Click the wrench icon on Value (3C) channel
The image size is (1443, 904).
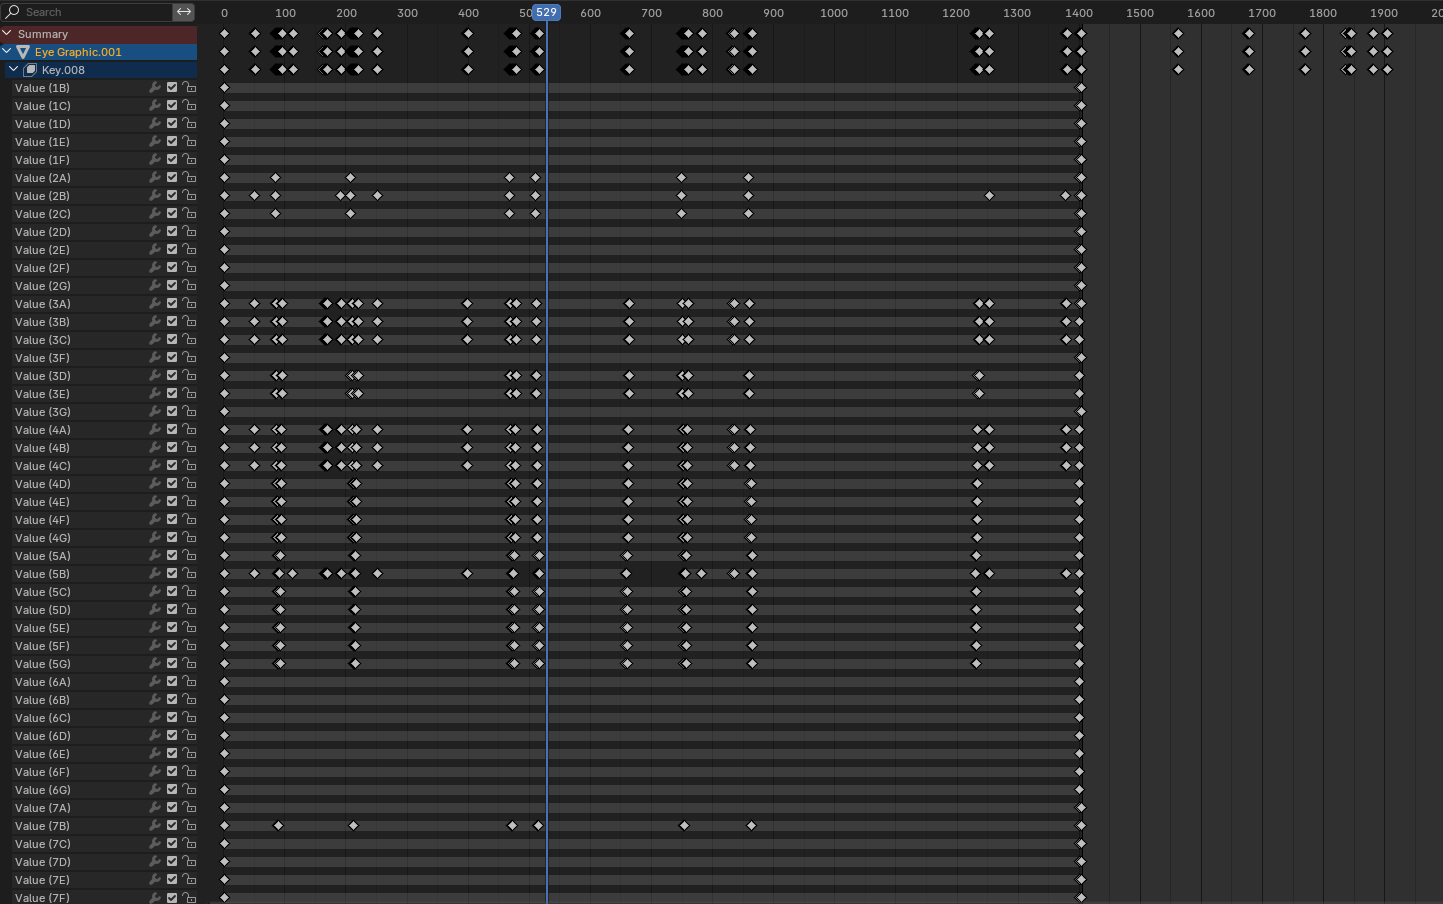[155, 340]
